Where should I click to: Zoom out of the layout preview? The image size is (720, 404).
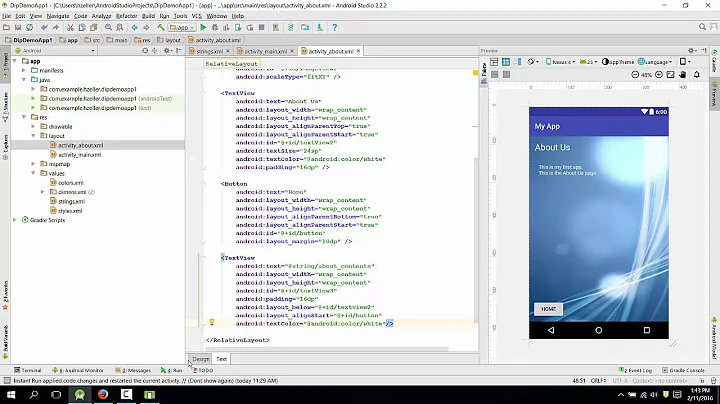[x=635, y=74]
